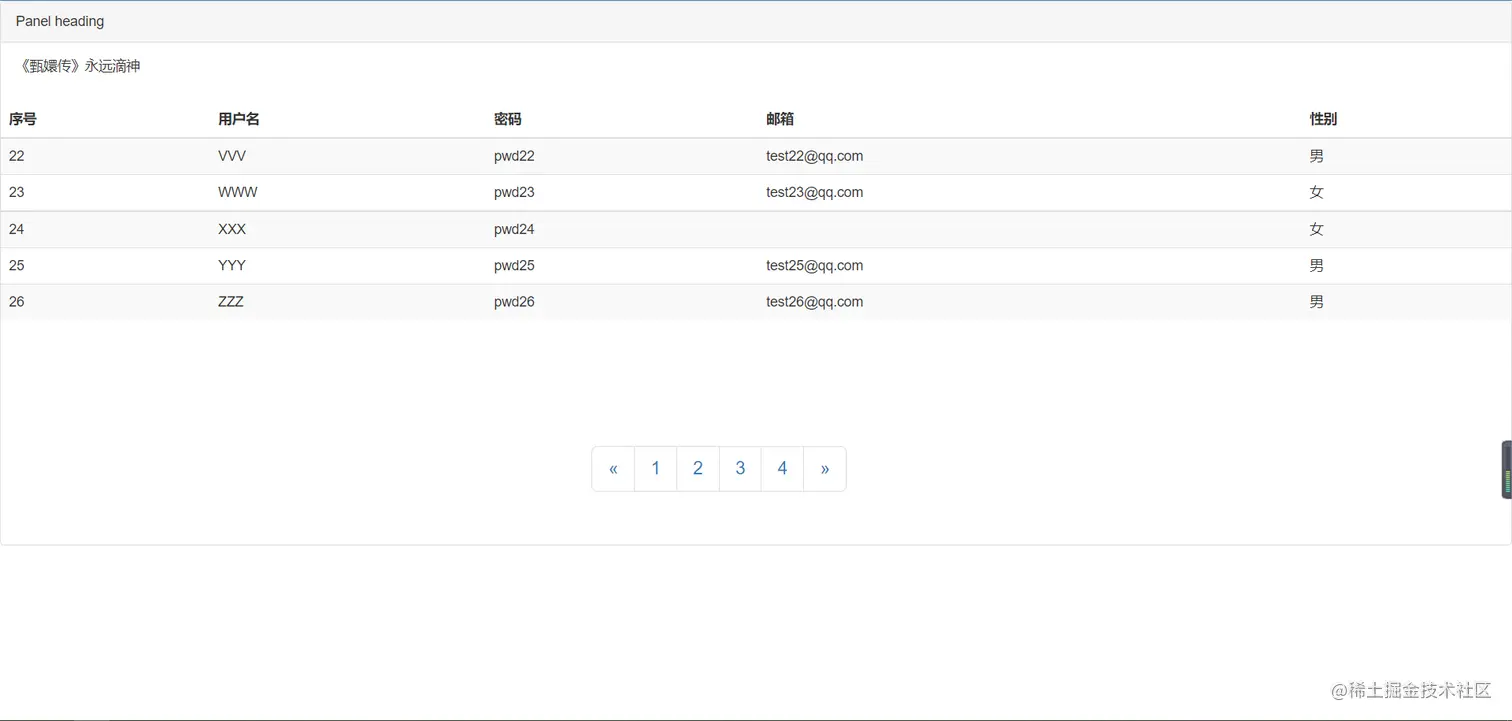Click the 密码 column header
This screenshot has width=1512, height=721.
(508, 119)
